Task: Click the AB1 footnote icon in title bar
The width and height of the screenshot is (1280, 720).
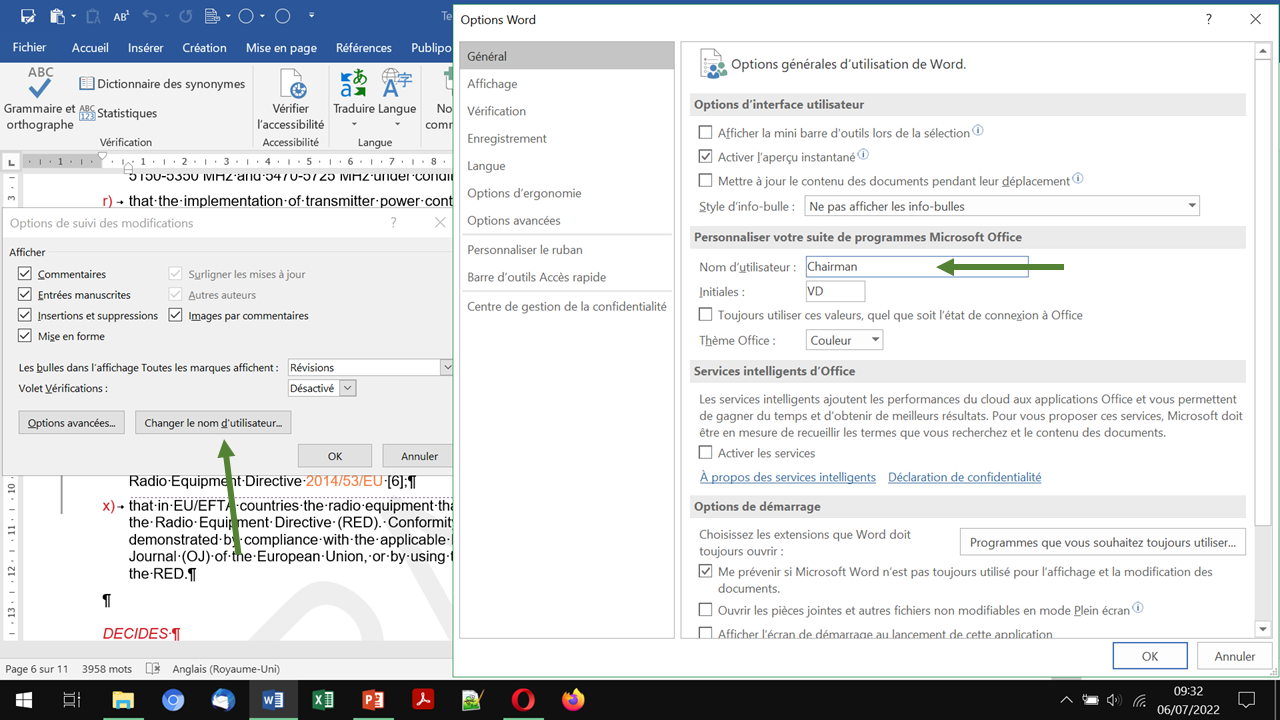Action: click(x=121, y=16)
